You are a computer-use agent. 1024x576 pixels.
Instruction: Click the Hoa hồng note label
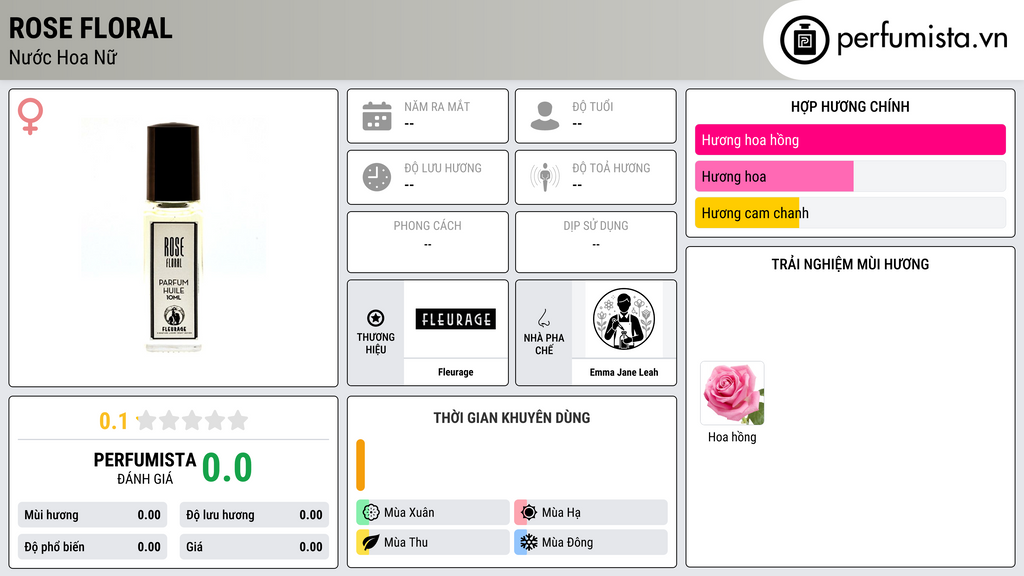tap(732, 437)
